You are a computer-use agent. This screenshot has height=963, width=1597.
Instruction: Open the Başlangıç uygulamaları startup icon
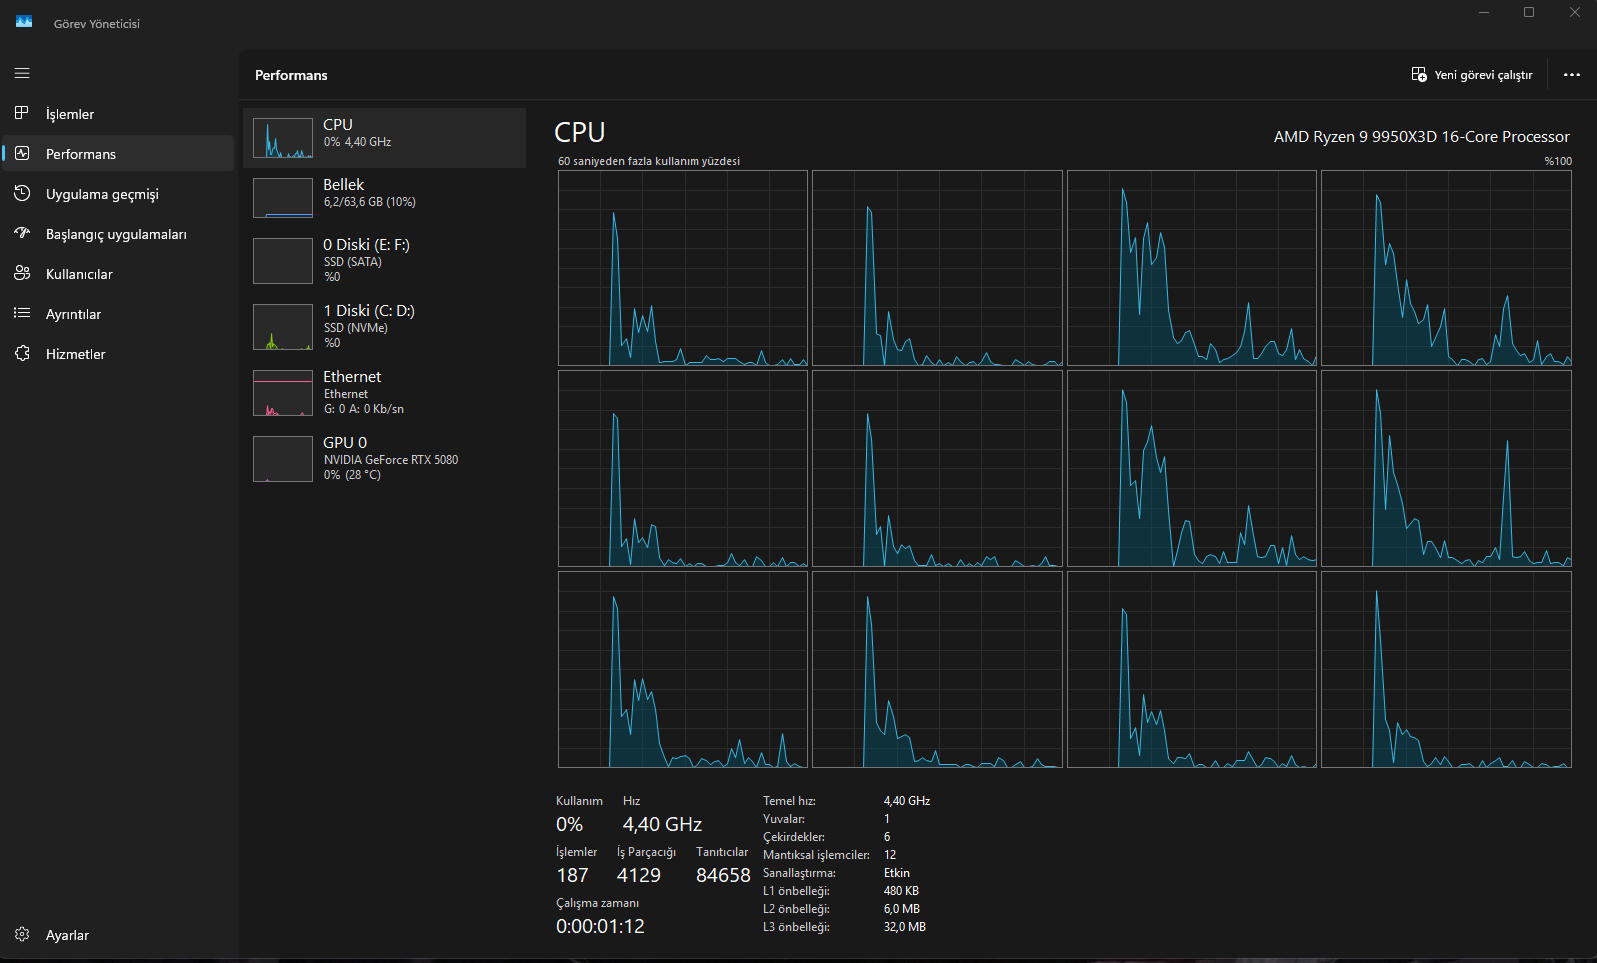point(22,233)
